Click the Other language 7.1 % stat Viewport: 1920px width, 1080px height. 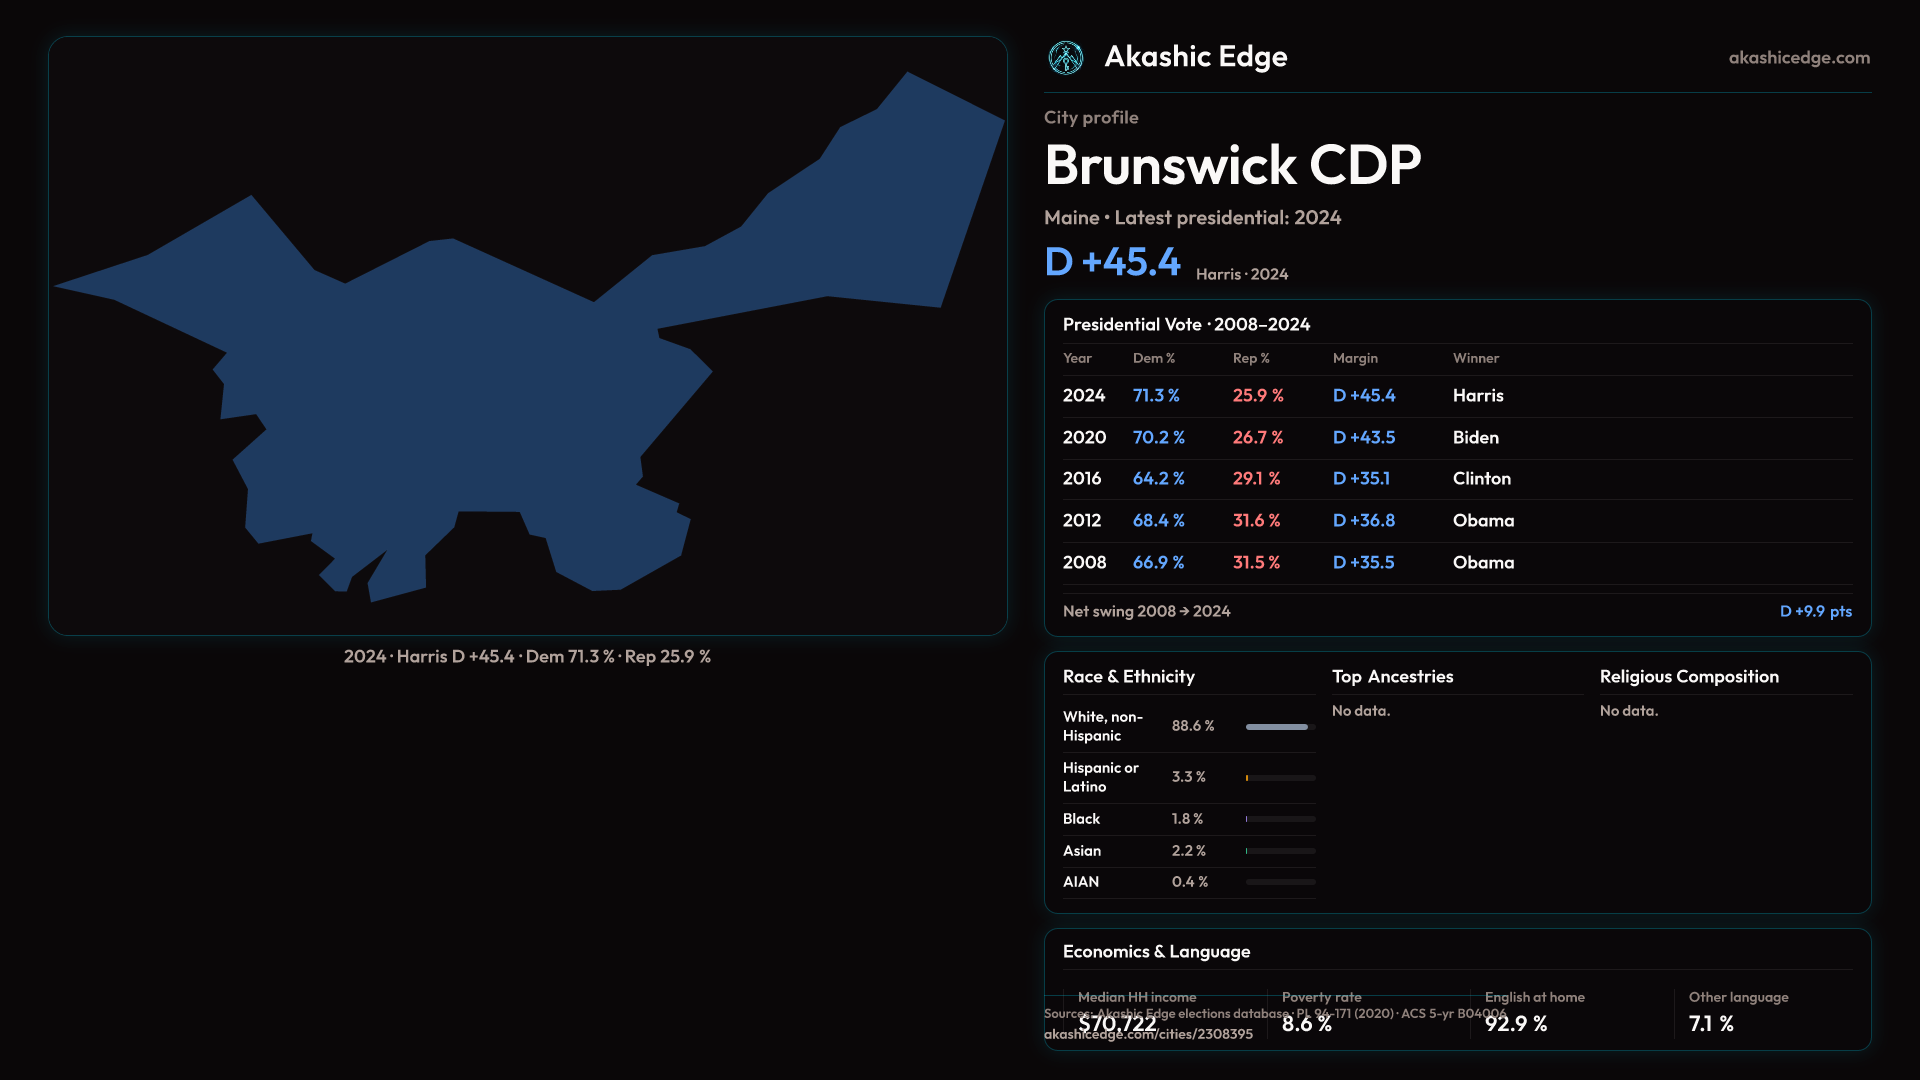pyautogui.click(x=1711, y=1024)
